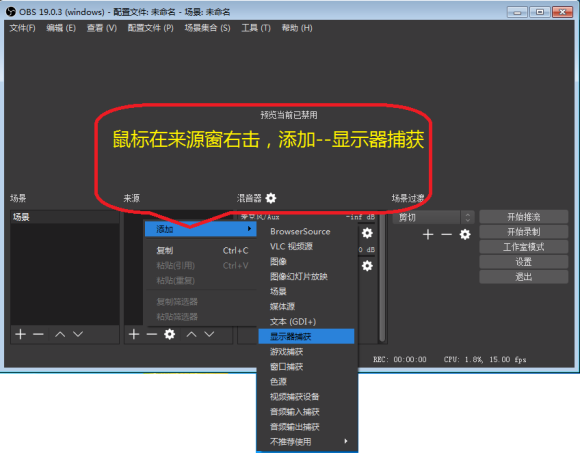Click the 预览当前已禁用 preview text
Image resolution: width=580 pixels, height=453 pixels.
pyautogui.click(x=289, y=115)
